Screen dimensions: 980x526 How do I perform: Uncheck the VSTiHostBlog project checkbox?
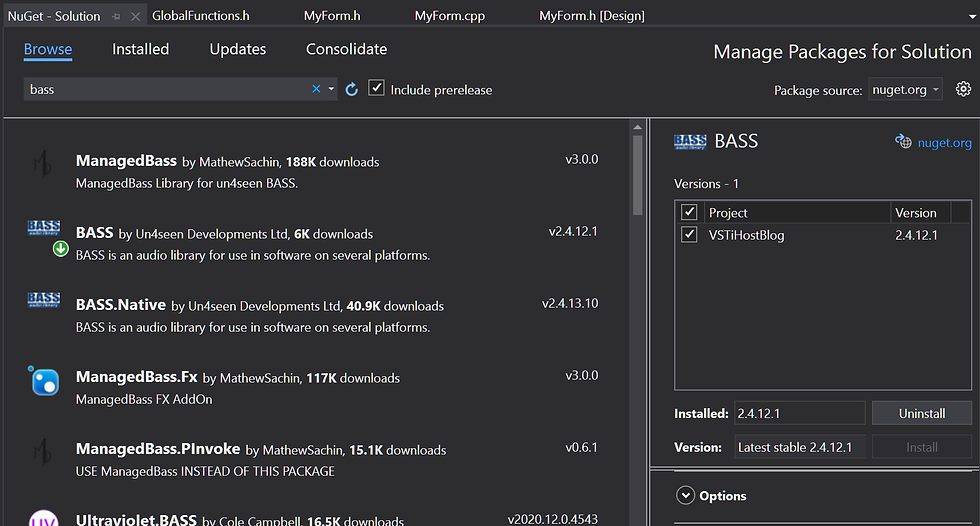tap(689, 235)
